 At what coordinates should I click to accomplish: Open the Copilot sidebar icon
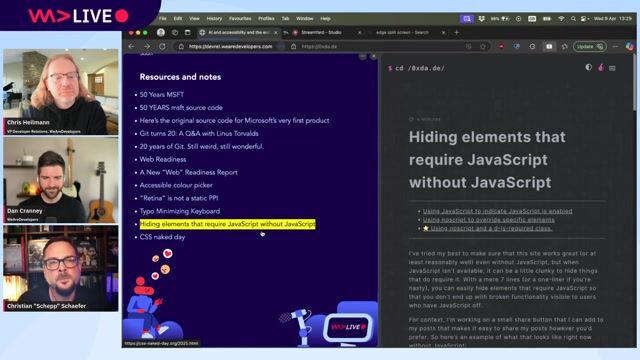(x=630, y=47)
